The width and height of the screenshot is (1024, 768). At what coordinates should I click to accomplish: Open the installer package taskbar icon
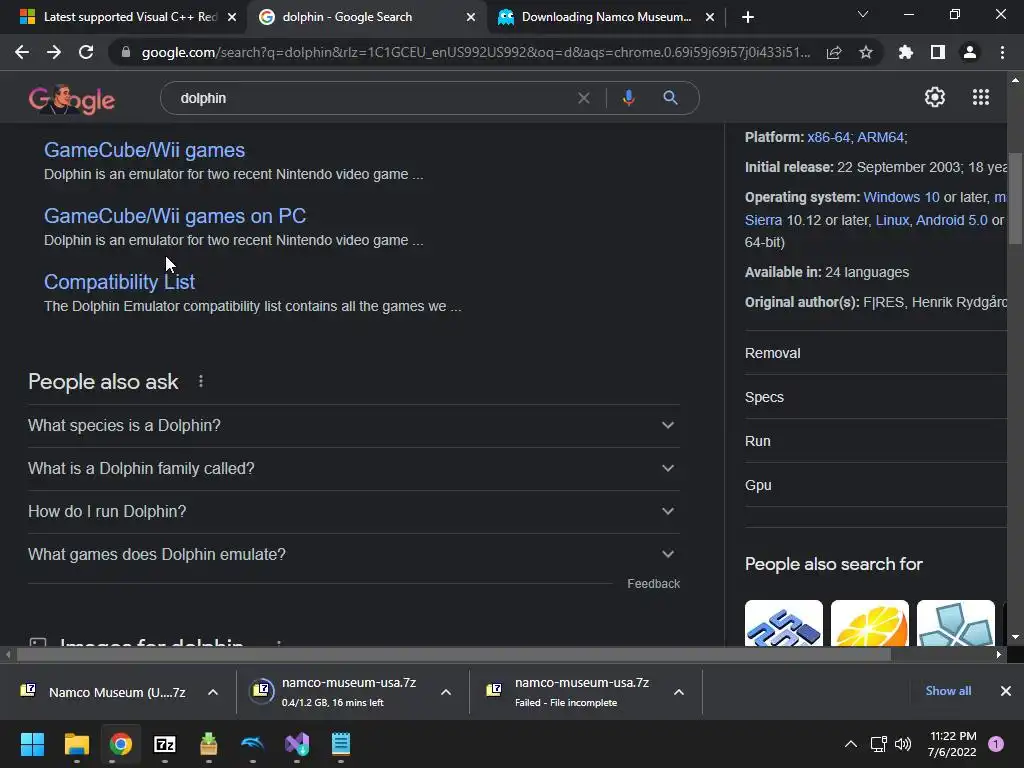tap(208, 744)
